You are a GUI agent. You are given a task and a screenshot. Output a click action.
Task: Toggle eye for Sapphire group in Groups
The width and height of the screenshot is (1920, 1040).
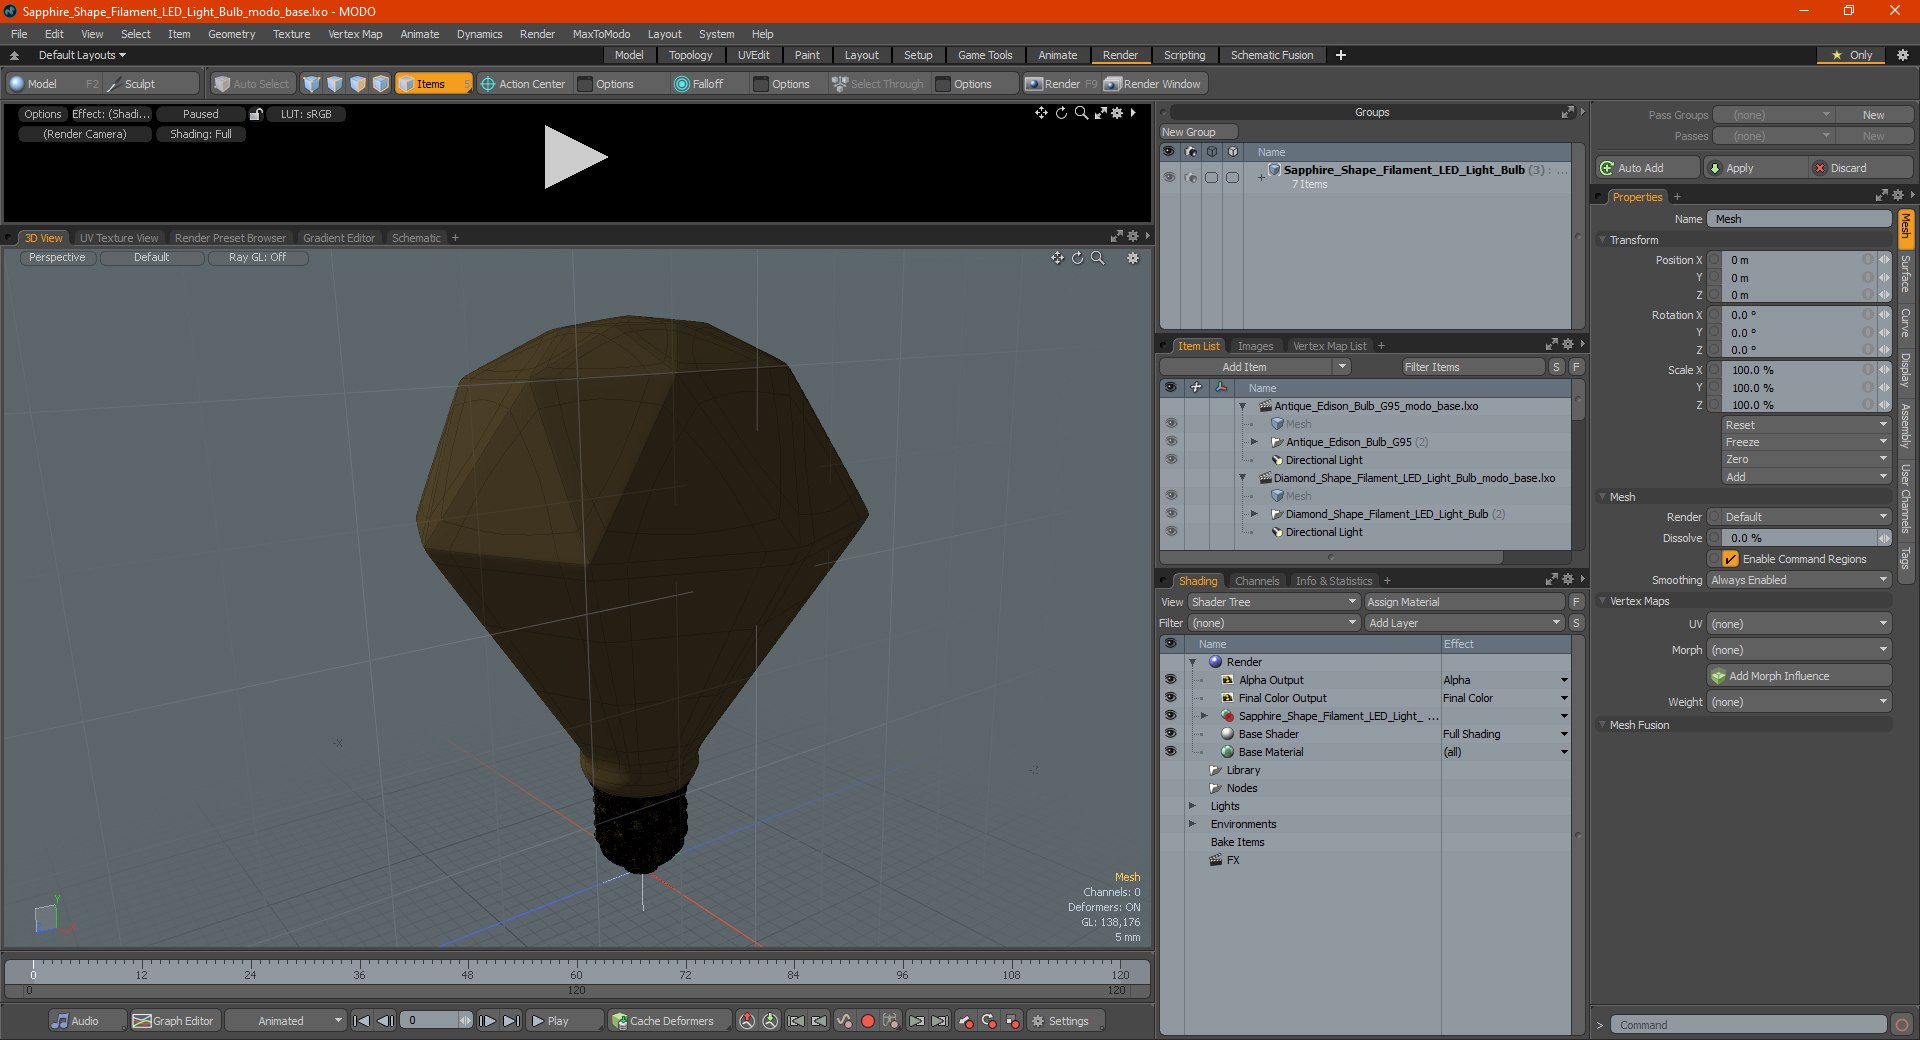[x=1168, y=177]
